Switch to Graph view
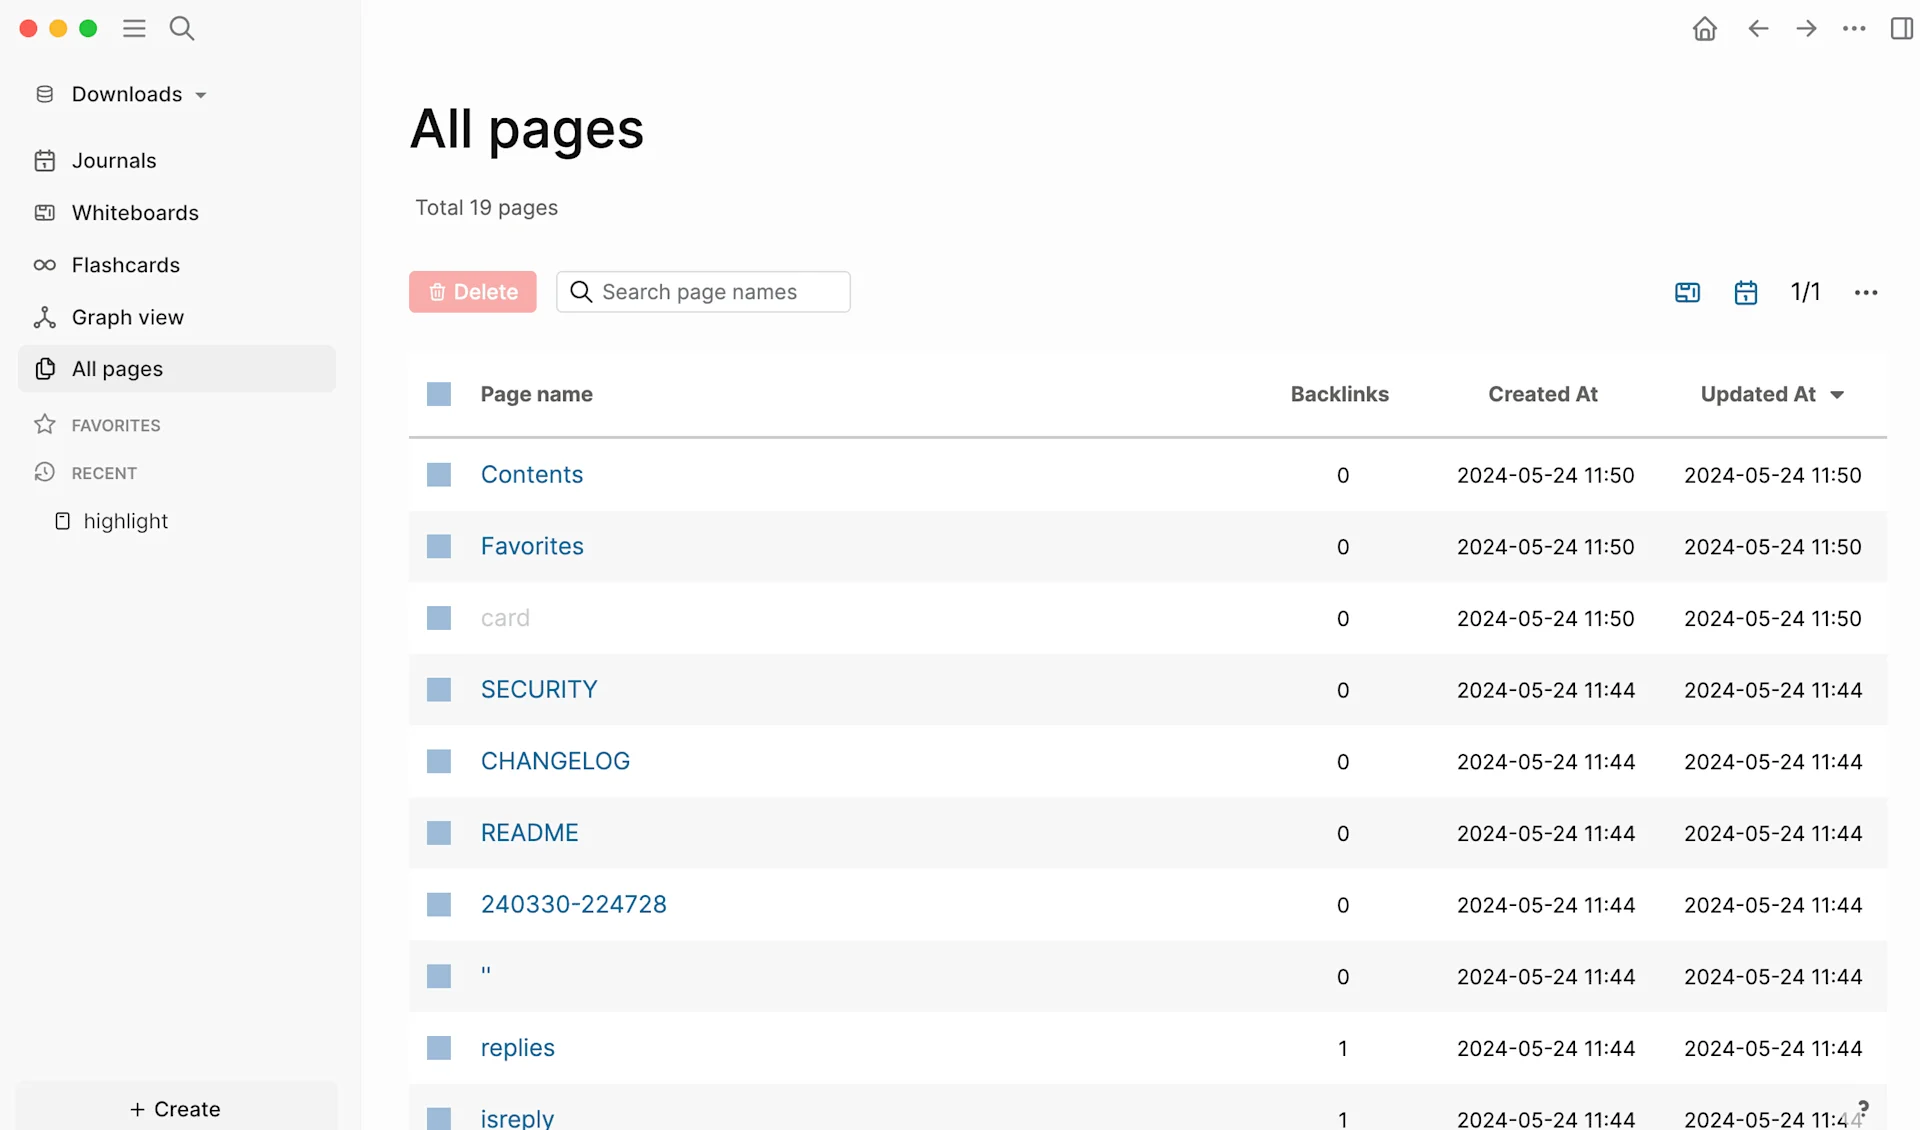The image size is (1920, 1130). pyautogui.click(x=127, y=317)
